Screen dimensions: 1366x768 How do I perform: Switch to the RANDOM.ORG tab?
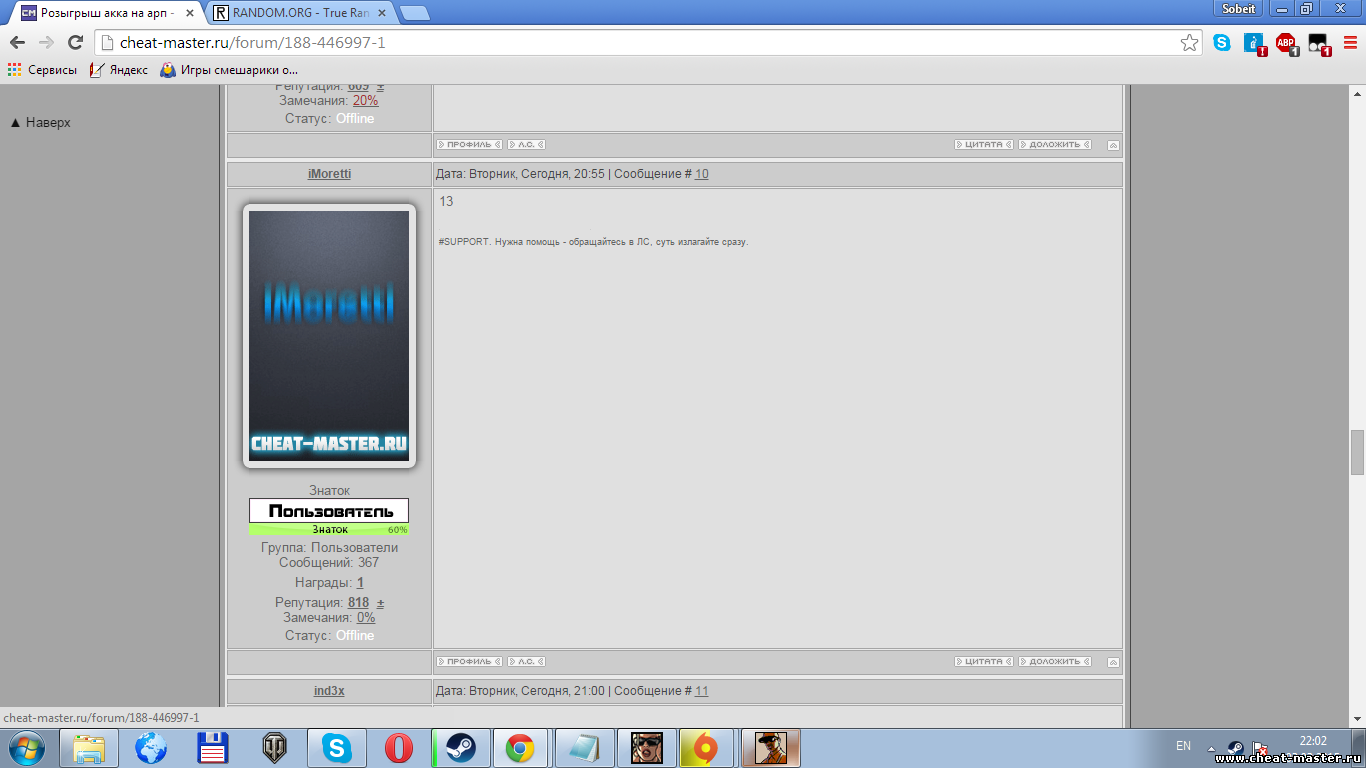[x=300, y=13]
